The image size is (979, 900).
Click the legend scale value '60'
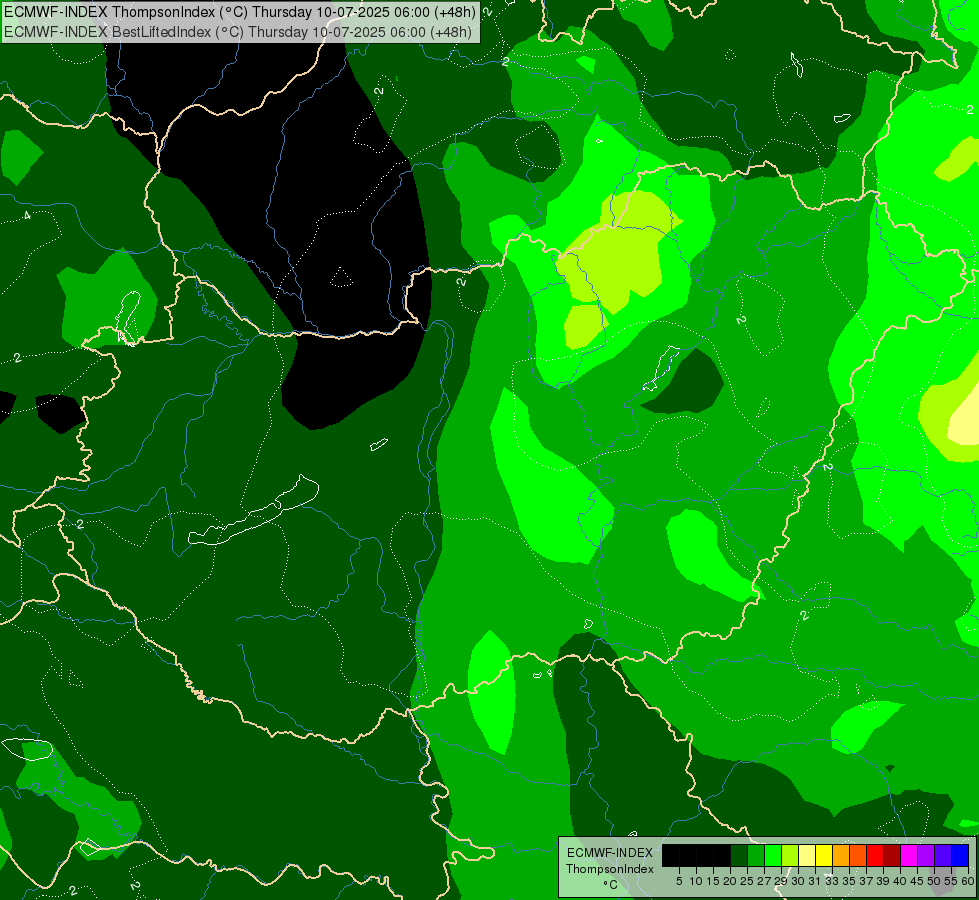coord(968,881)
